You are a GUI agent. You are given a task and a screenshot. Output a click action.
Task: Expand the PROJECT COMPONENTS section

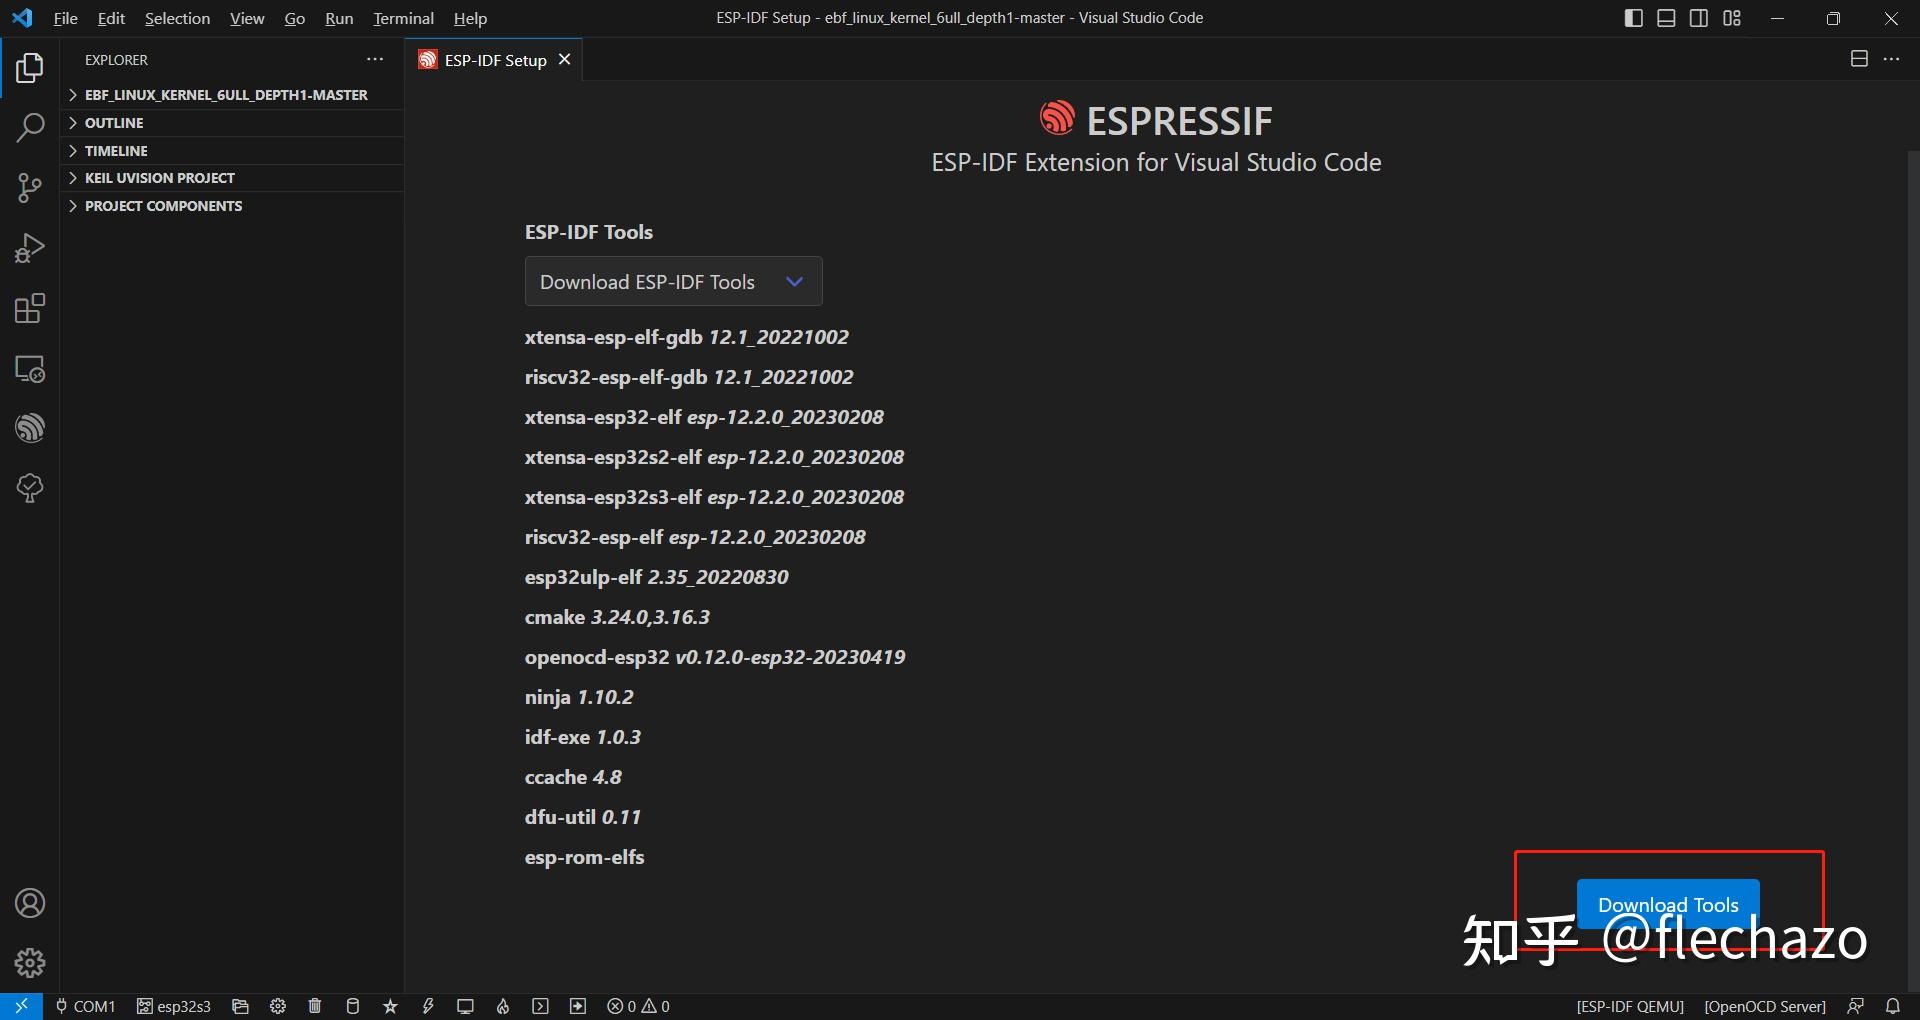coord(232,206)
